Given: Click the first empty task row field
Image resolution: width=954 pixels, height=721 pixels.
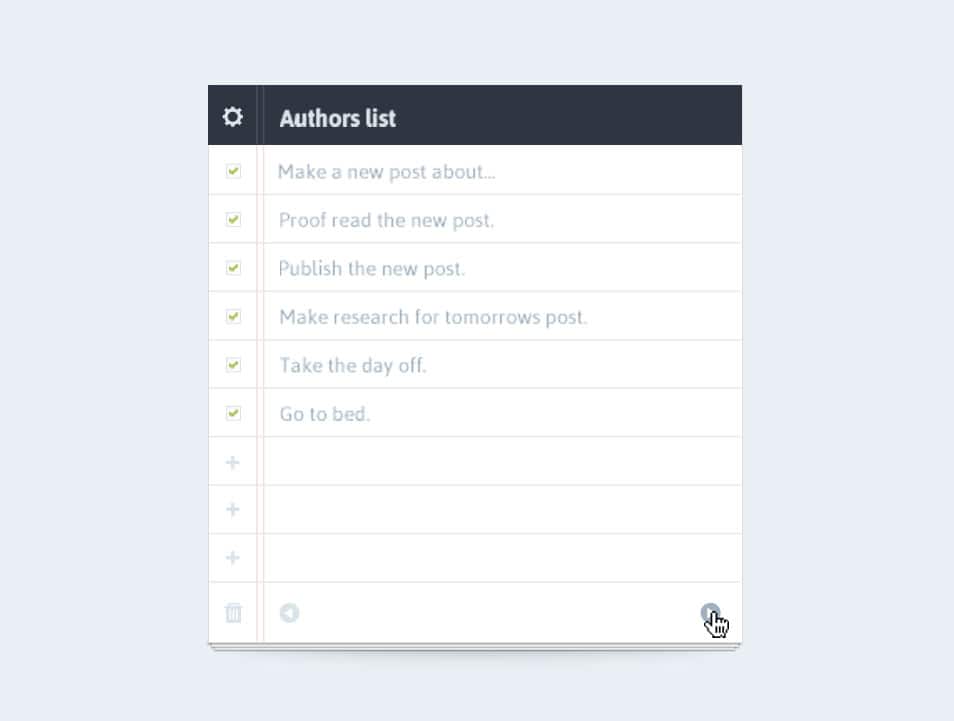Looking at the screenshot, I should pyautogui.click(x=500, y=461).
